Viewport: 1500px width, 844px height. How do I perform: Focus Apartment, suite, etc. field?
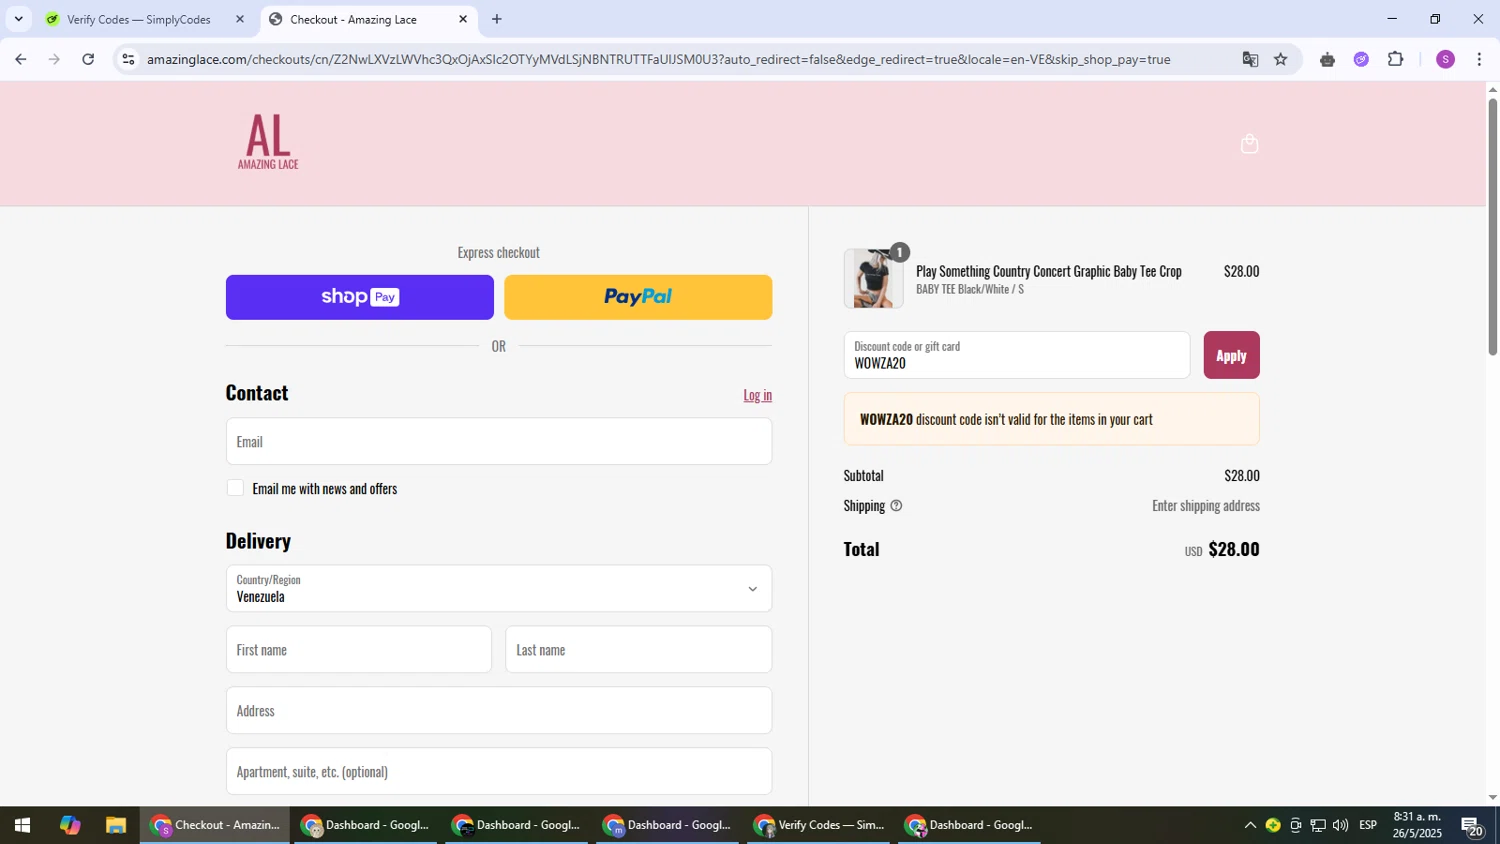click(x=499, y=772)
